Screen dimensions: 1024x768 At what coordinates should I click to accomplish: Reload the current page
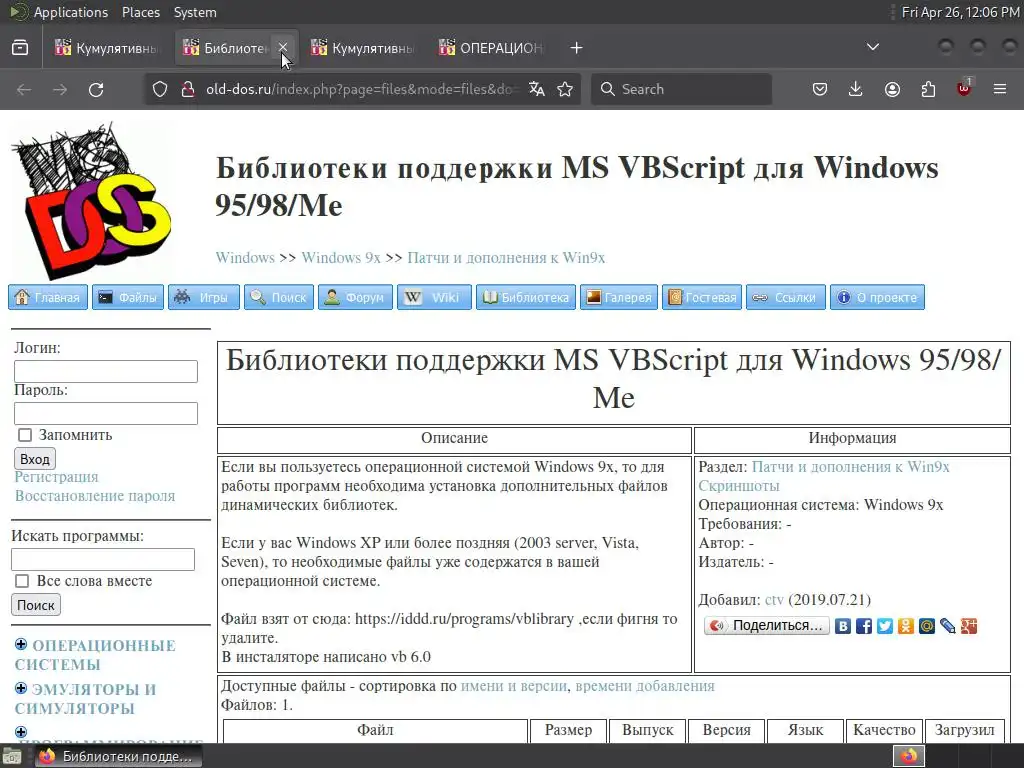pyautogui.click(x=96, y=89)
